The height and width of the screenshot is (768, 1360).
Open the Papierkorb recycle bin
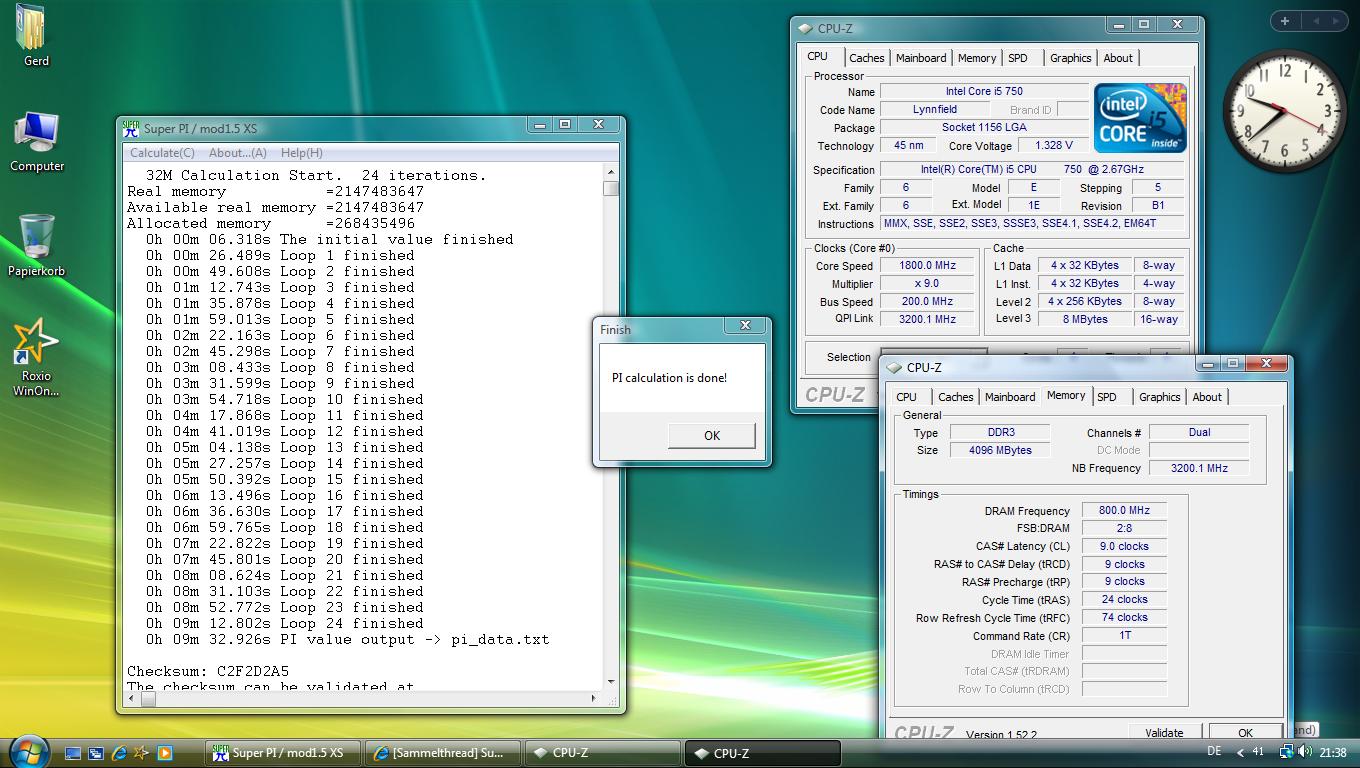point(36,238)
